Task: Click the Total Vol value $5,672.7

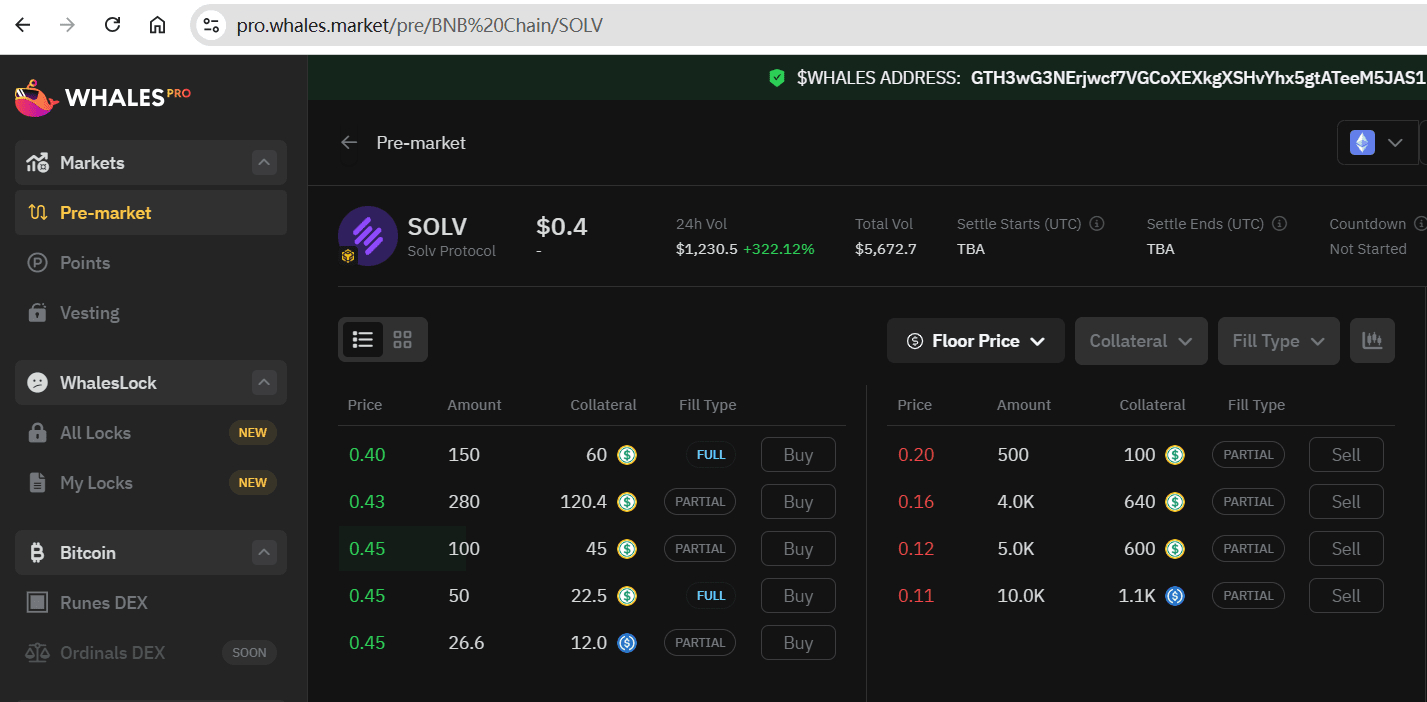Action: (x=886, y=249)
